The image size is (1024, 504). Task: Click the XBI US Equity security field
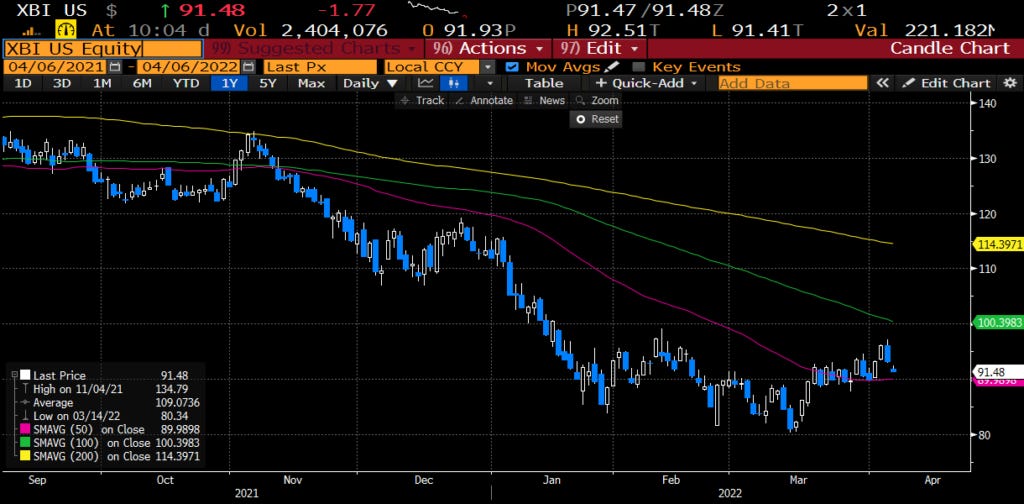(x=103, y=48)
